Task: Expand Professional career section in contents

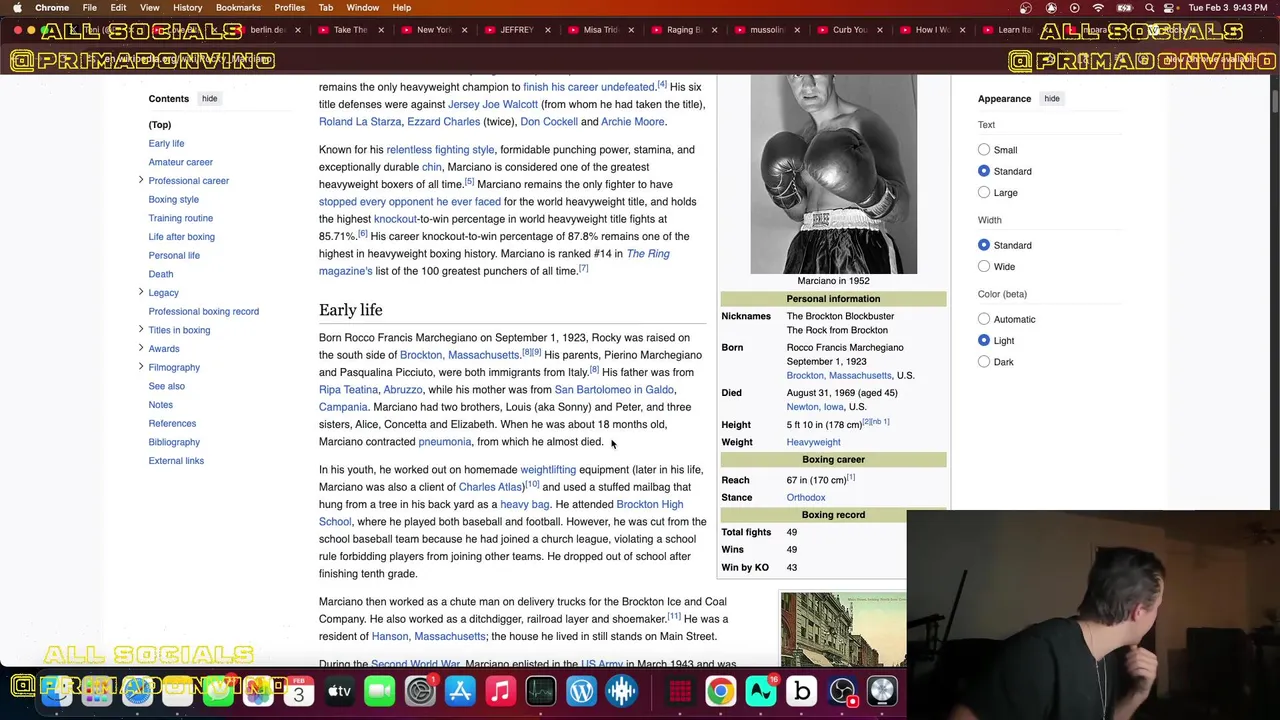Action: 141,180
